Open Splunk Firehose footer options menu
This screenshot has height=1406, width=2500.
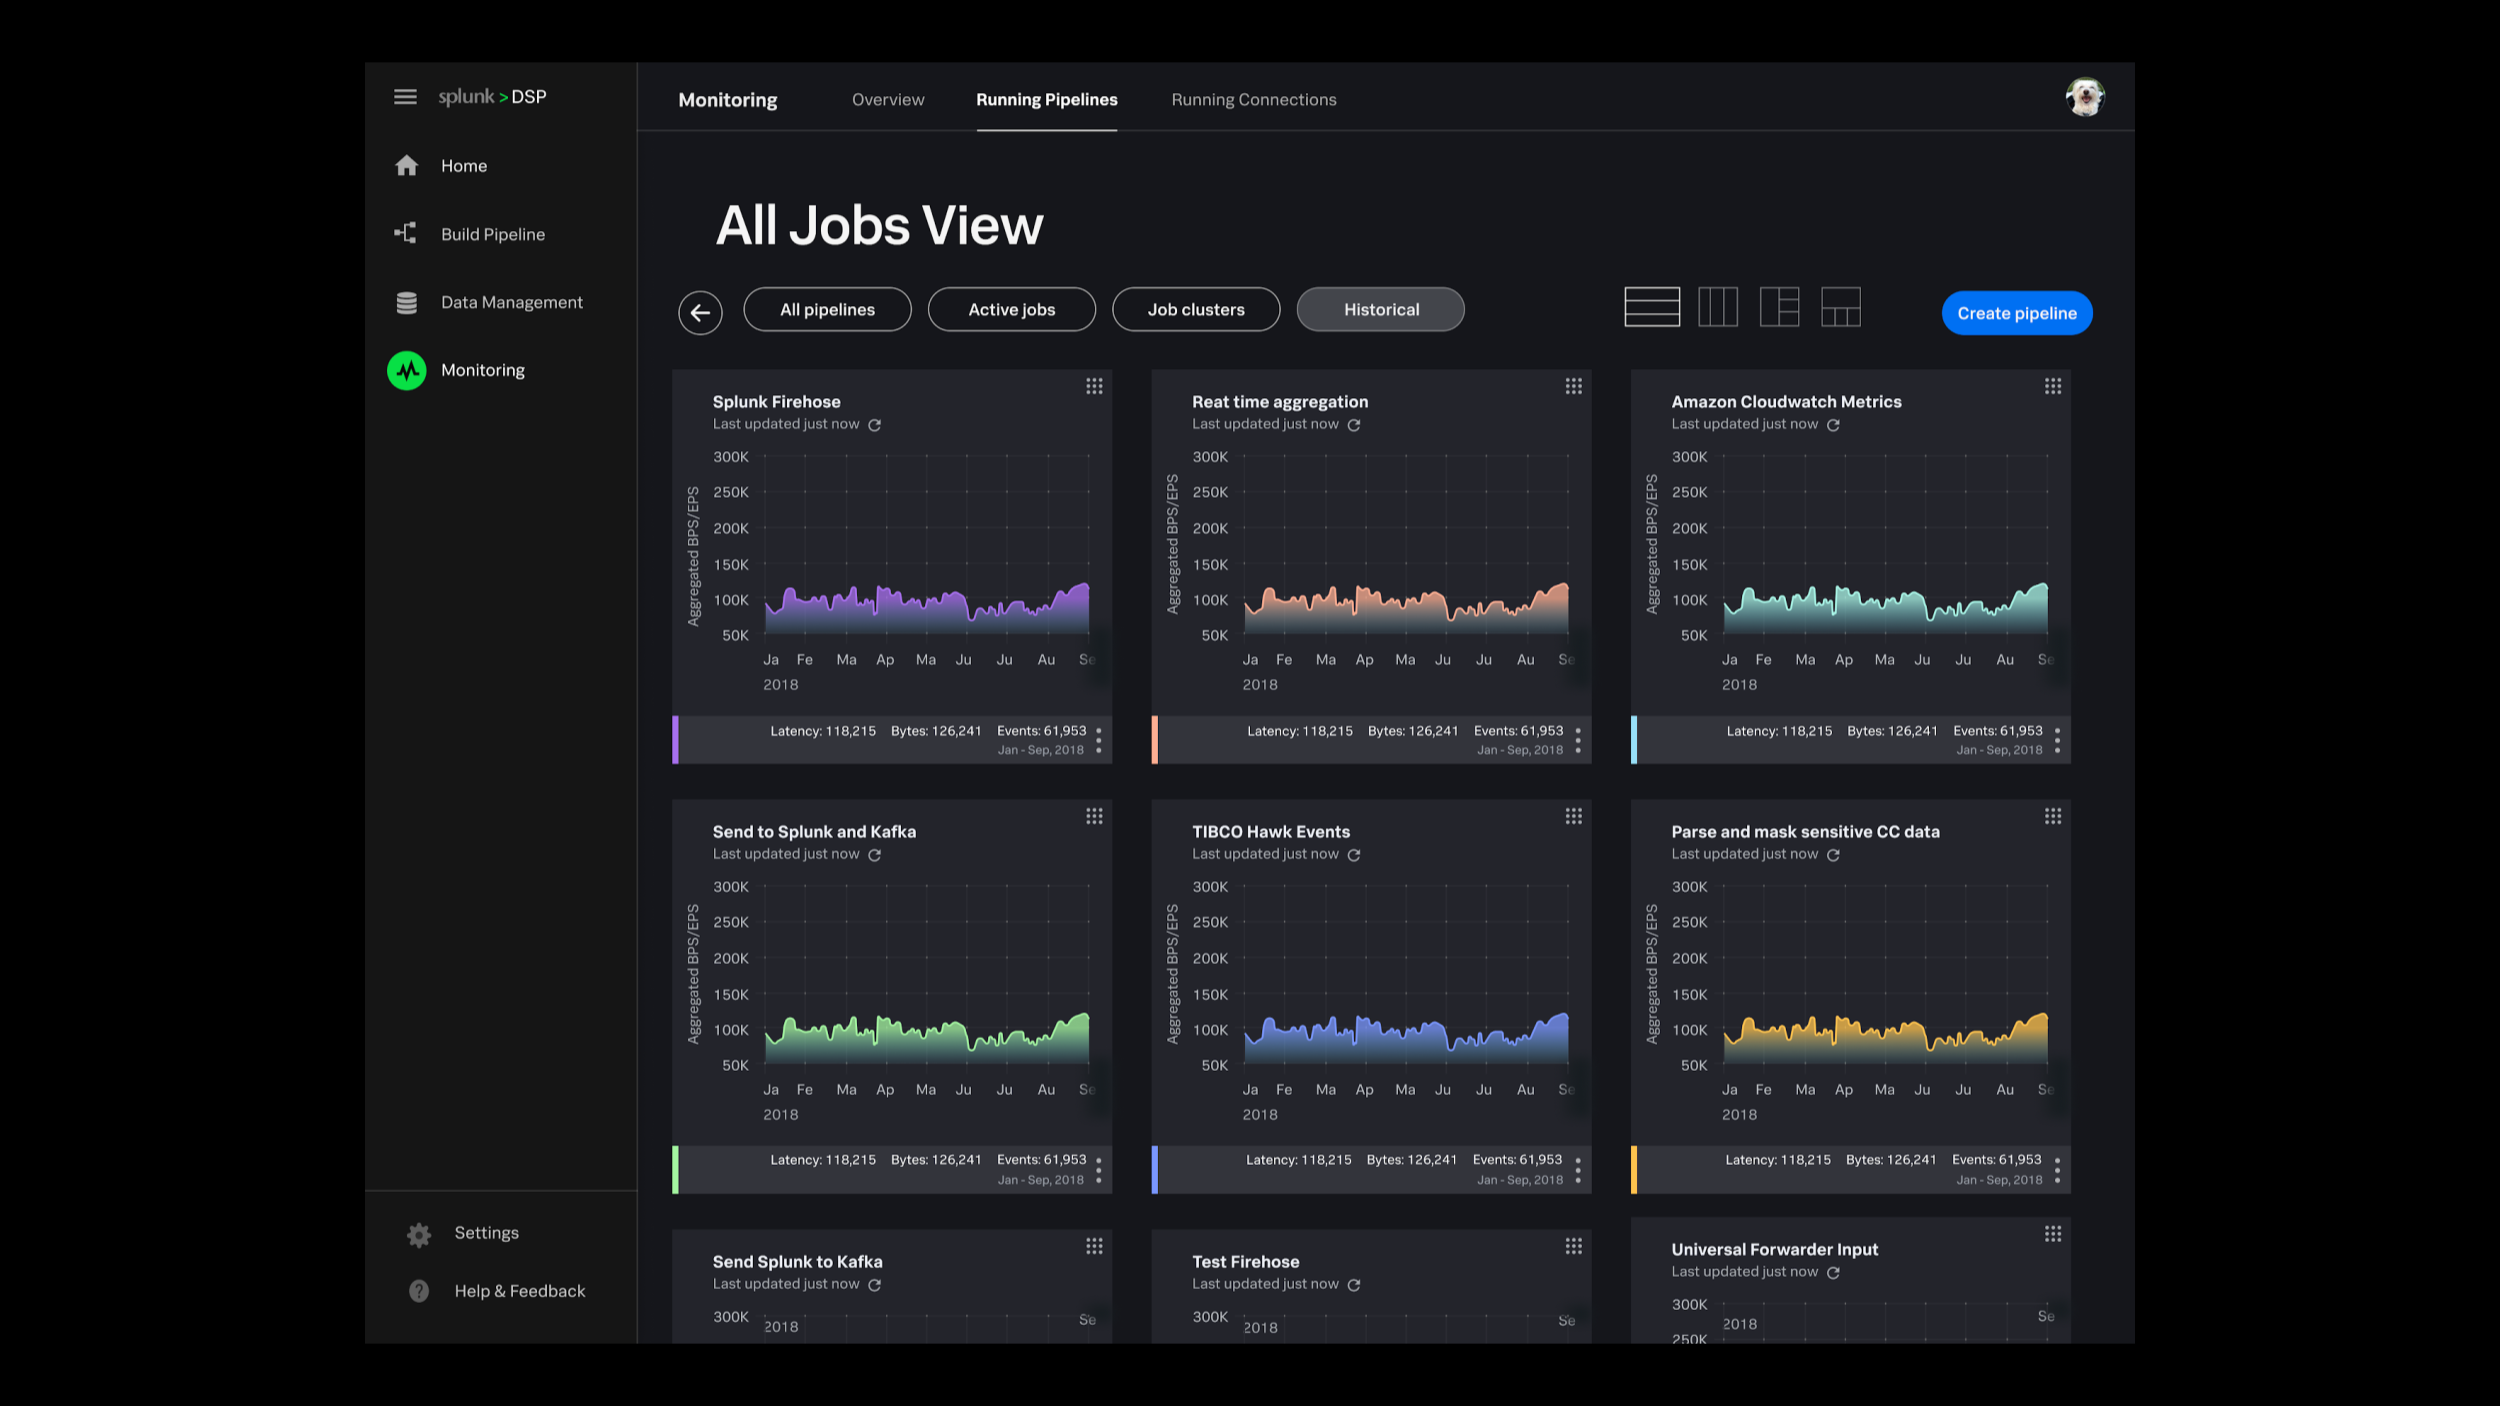[x=1098, y=741]
